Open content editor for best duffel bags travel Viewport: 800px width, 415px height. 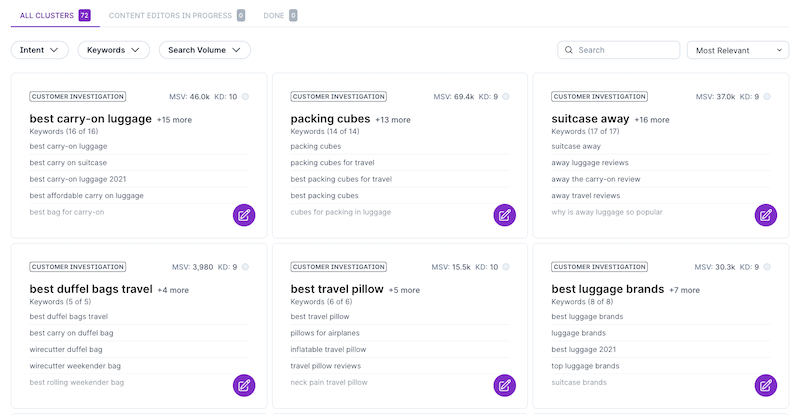[244, 385]
